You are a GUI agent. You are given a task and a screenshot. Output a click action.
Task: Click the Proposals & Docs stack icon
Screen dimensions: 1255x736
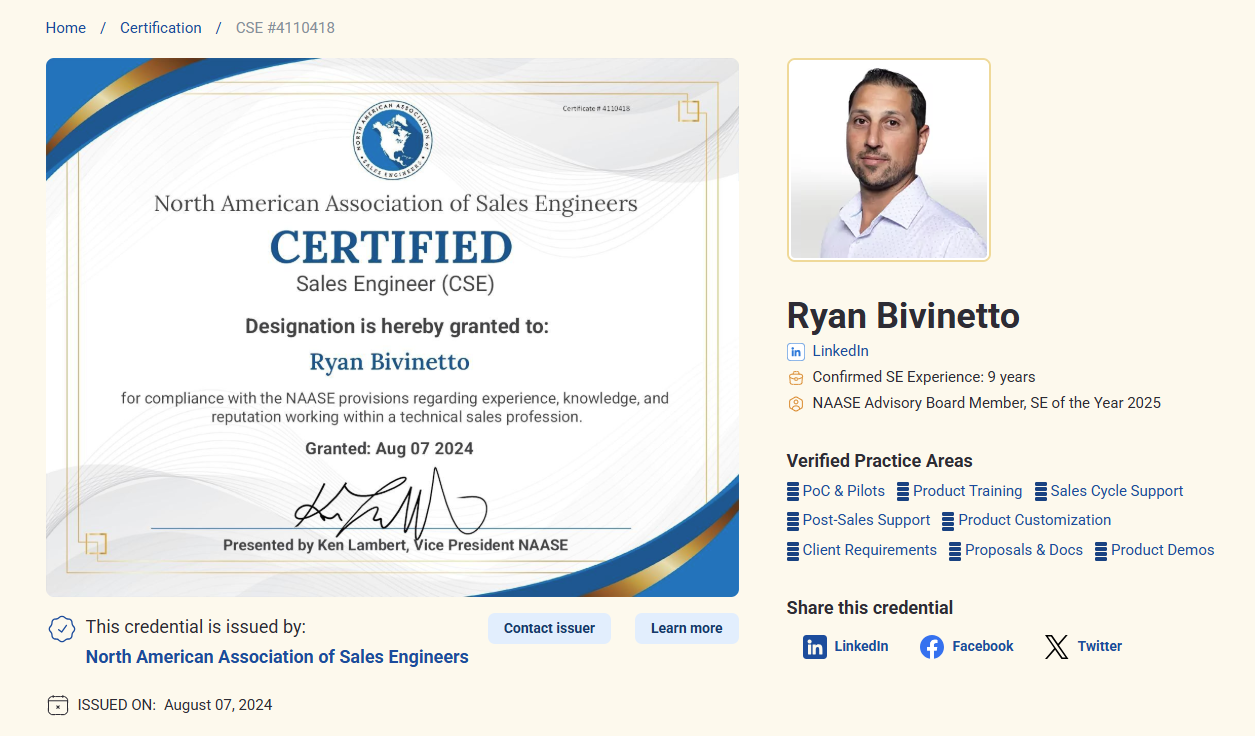click(955, 550)
